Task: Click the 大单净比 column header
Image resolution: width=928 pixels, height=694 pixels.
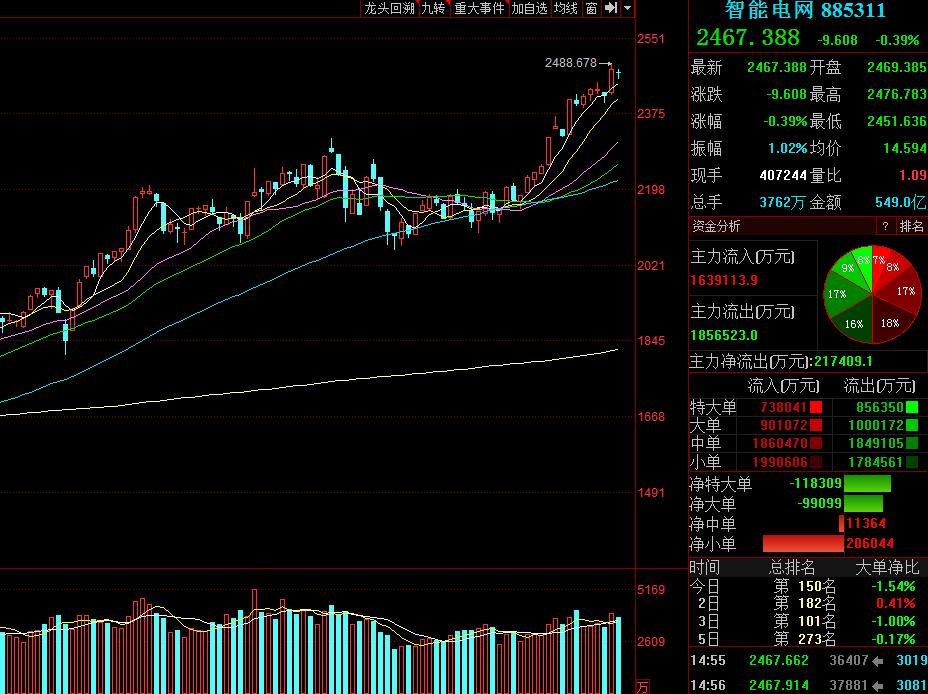Action: (x=887, y=568)
